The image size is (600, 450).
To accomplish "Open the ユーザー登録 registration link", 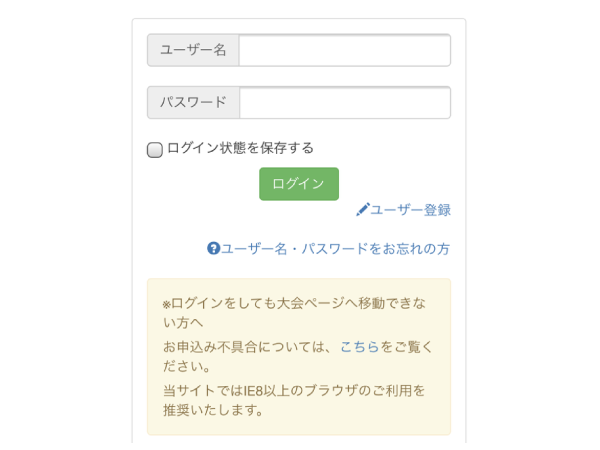I will [x=410, y=210].
